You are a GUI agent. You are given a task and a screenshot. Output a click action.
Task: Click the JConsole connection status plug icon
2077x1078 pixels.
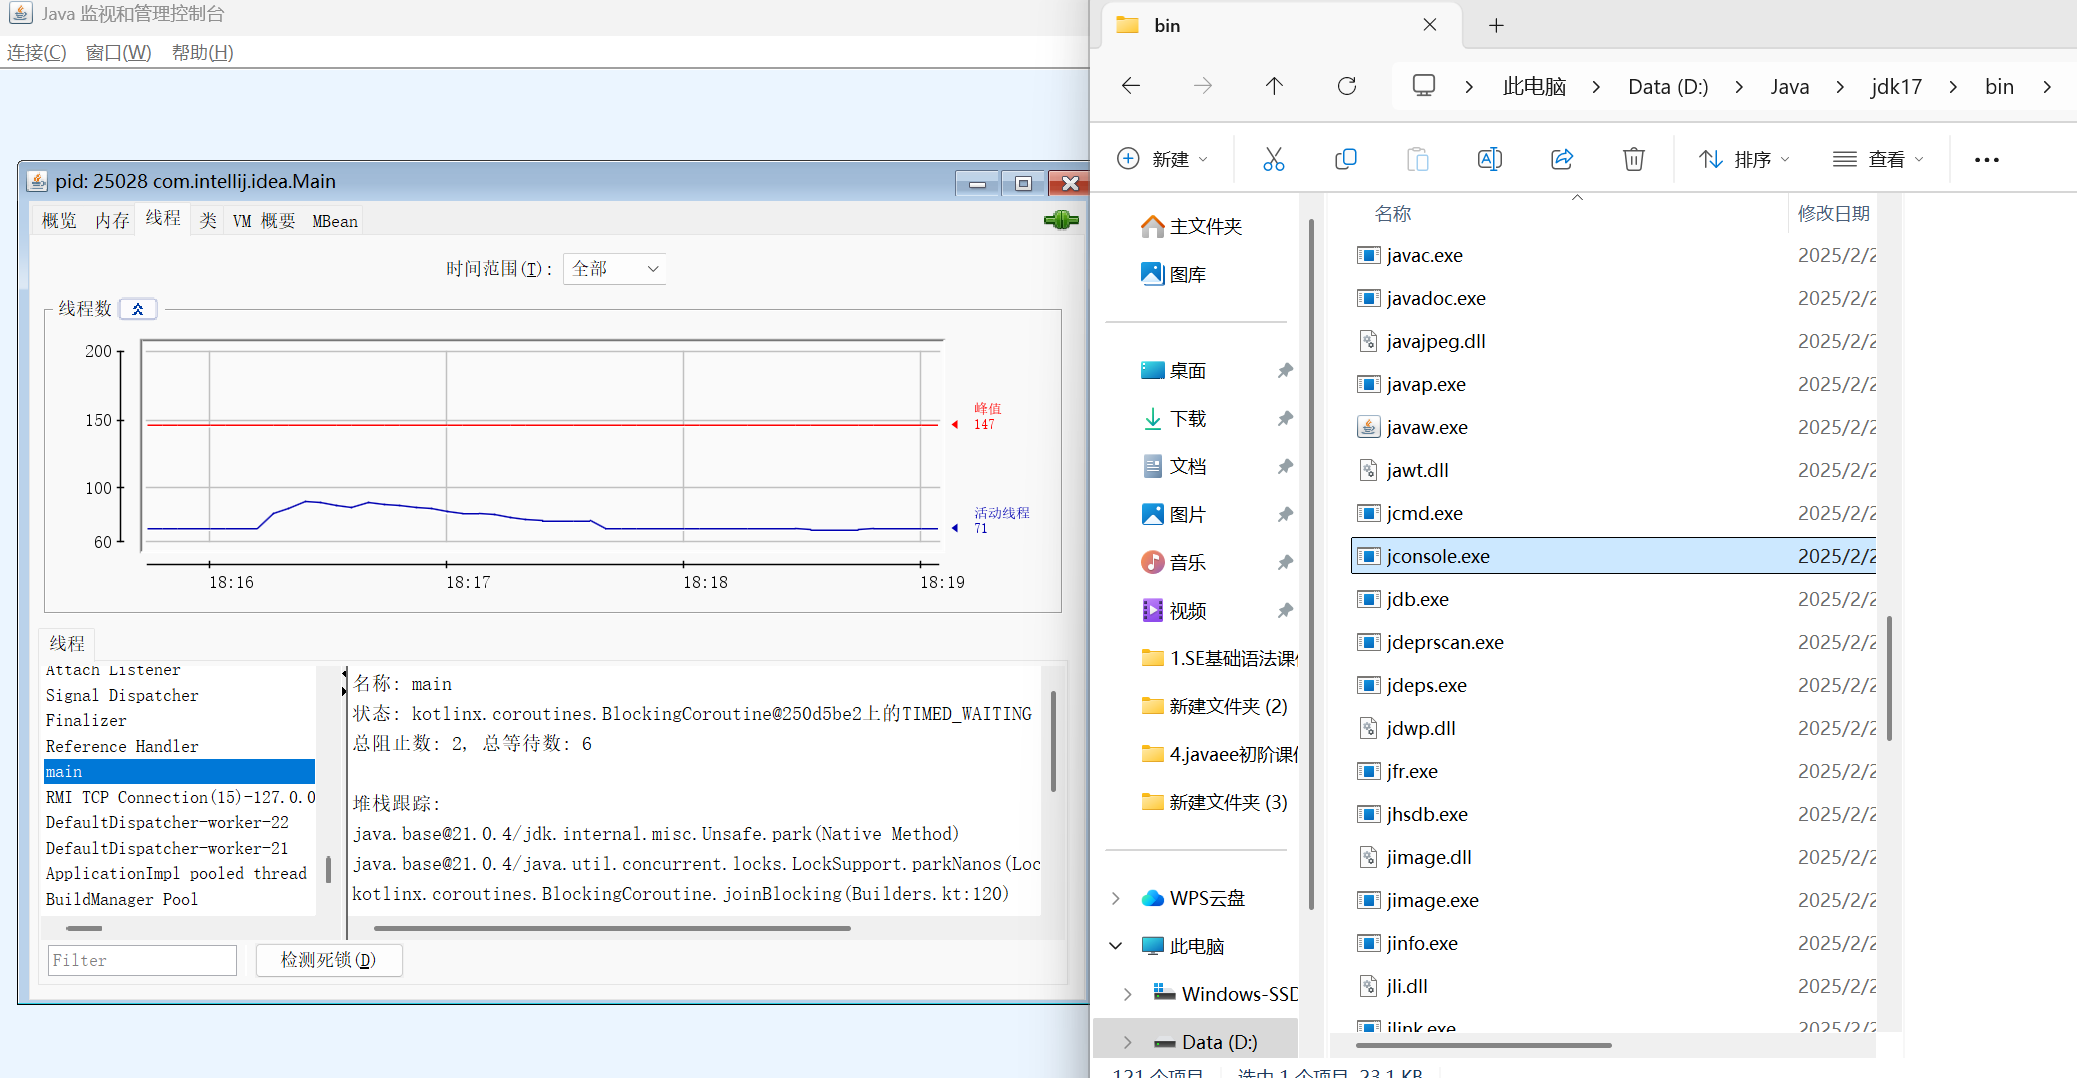[x=1061, y=220]
